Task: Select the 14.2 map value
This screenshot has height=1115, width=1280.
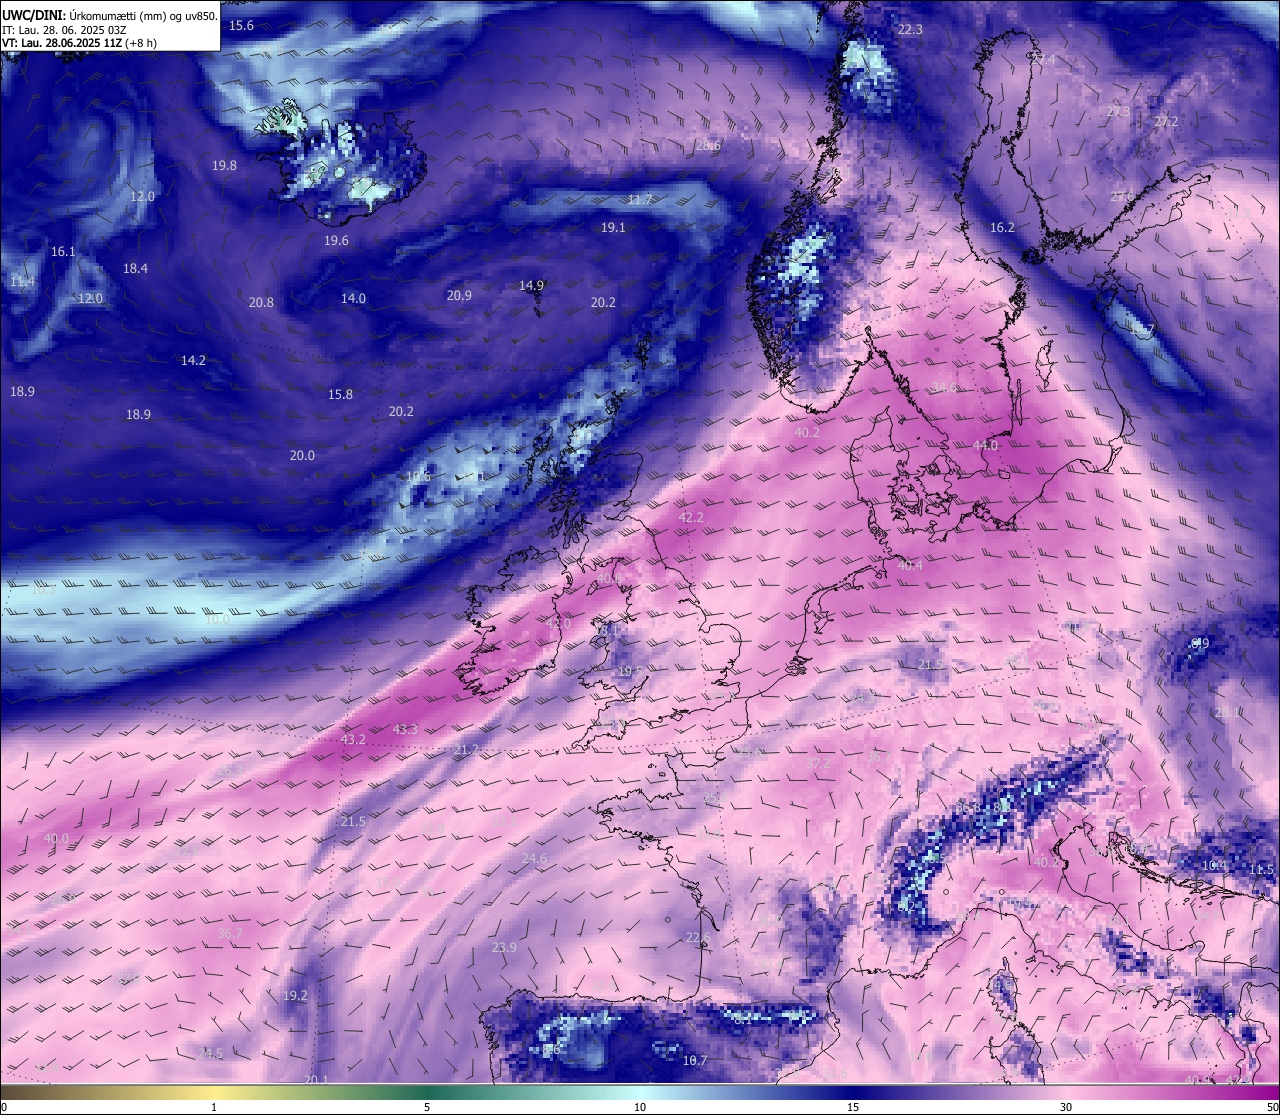Action: tap(193, 361)
